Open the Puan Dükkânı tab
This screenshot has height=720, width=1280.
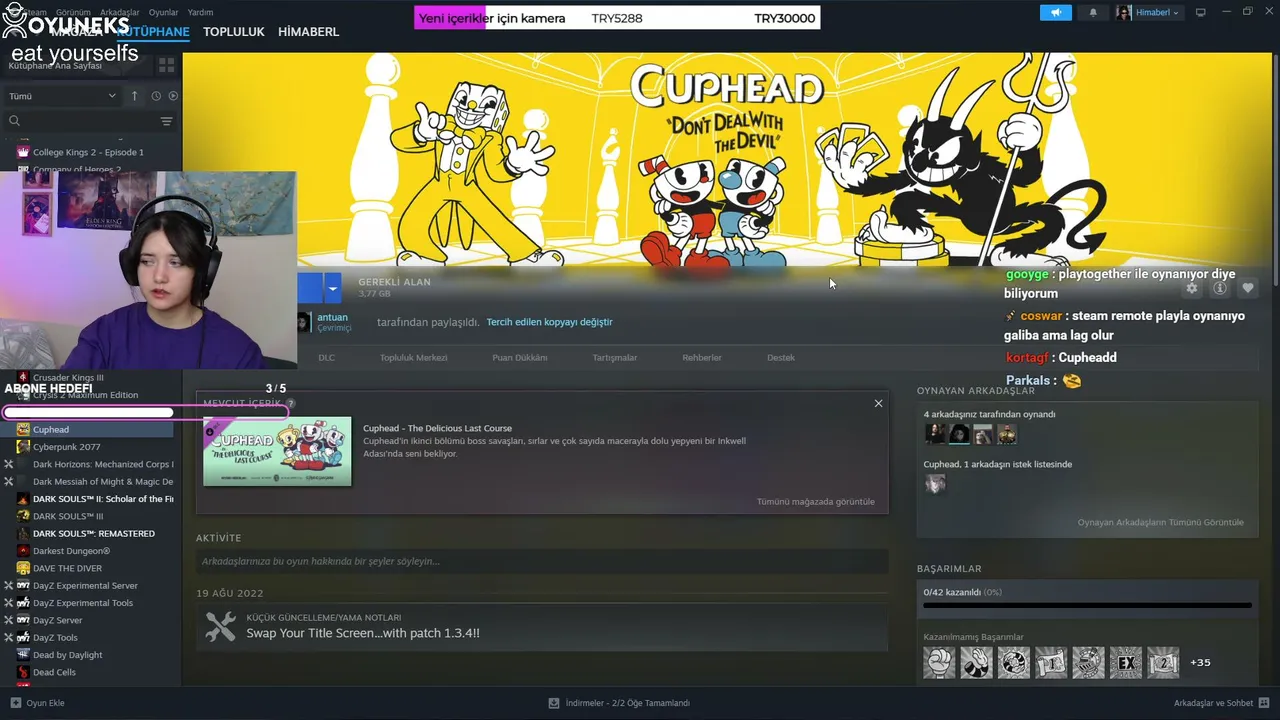click(520, 357)
